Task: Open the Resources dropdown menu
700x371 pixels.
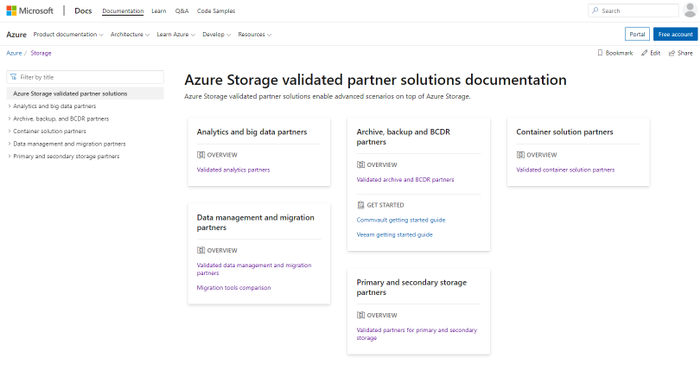Action: (x=254, y=34)
